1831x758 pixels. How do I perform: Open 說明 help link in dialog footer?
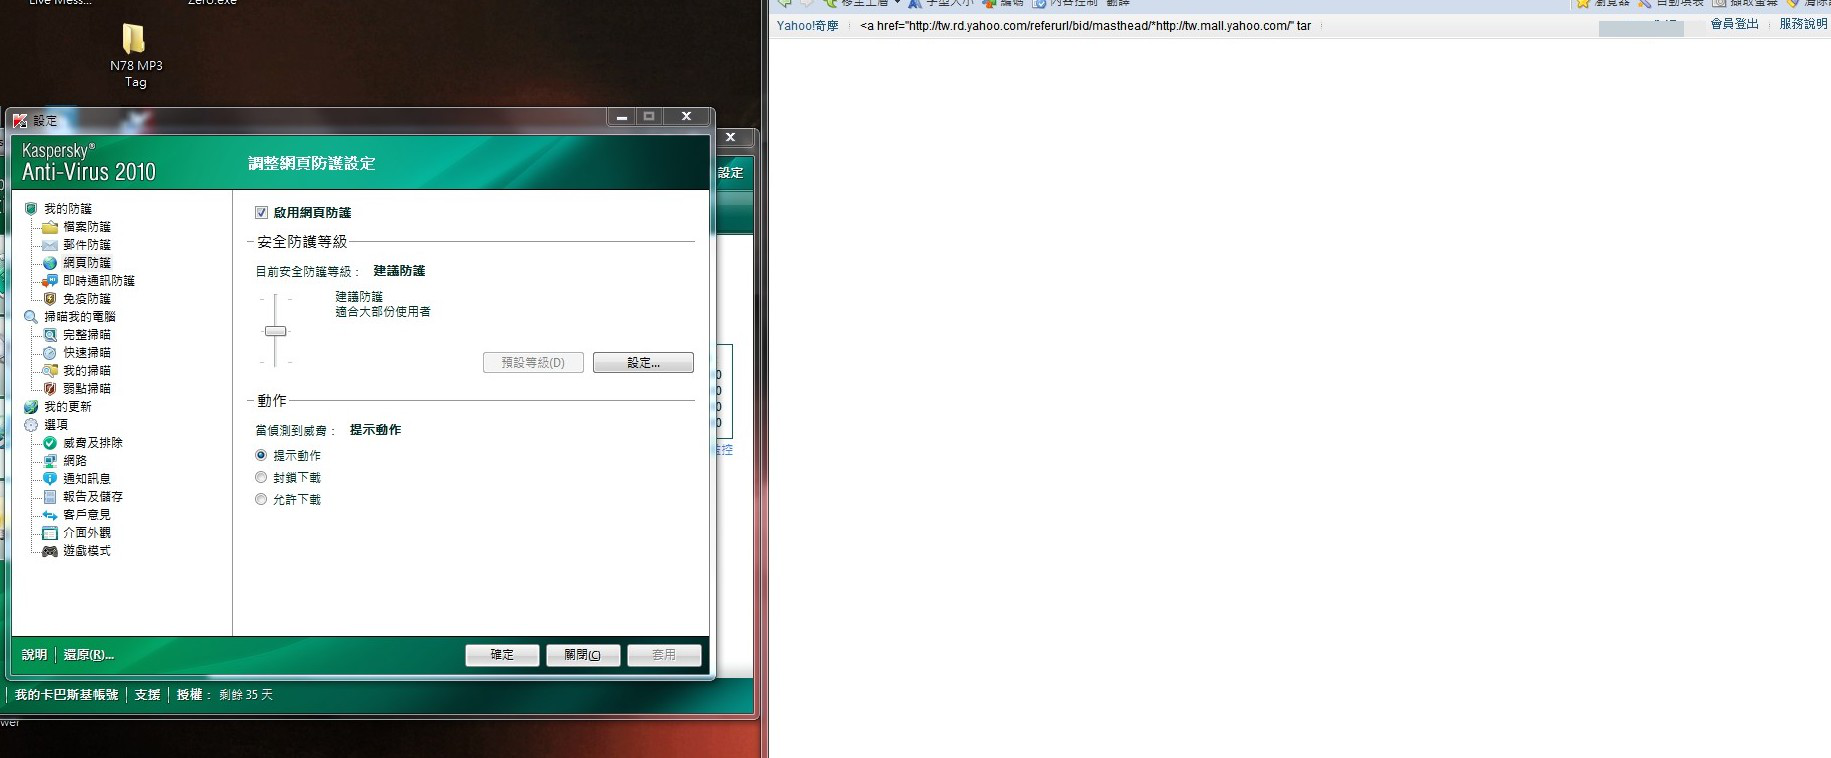pyautogui.click(x=34, y=655)
